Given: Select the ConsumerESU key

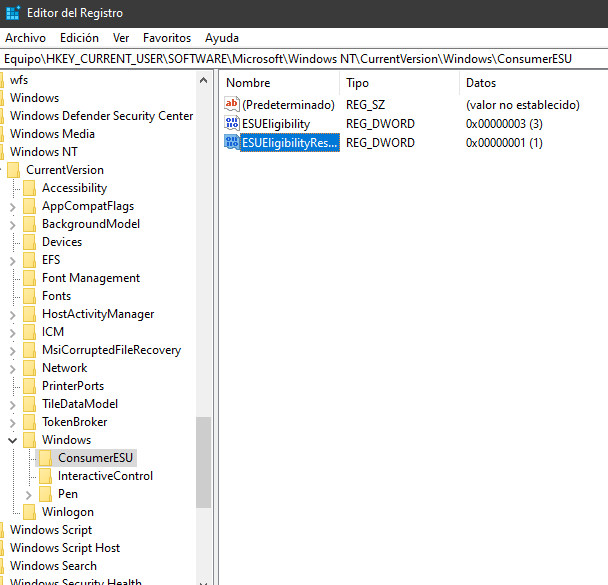Looking at the screenshot, I should 95,458.
